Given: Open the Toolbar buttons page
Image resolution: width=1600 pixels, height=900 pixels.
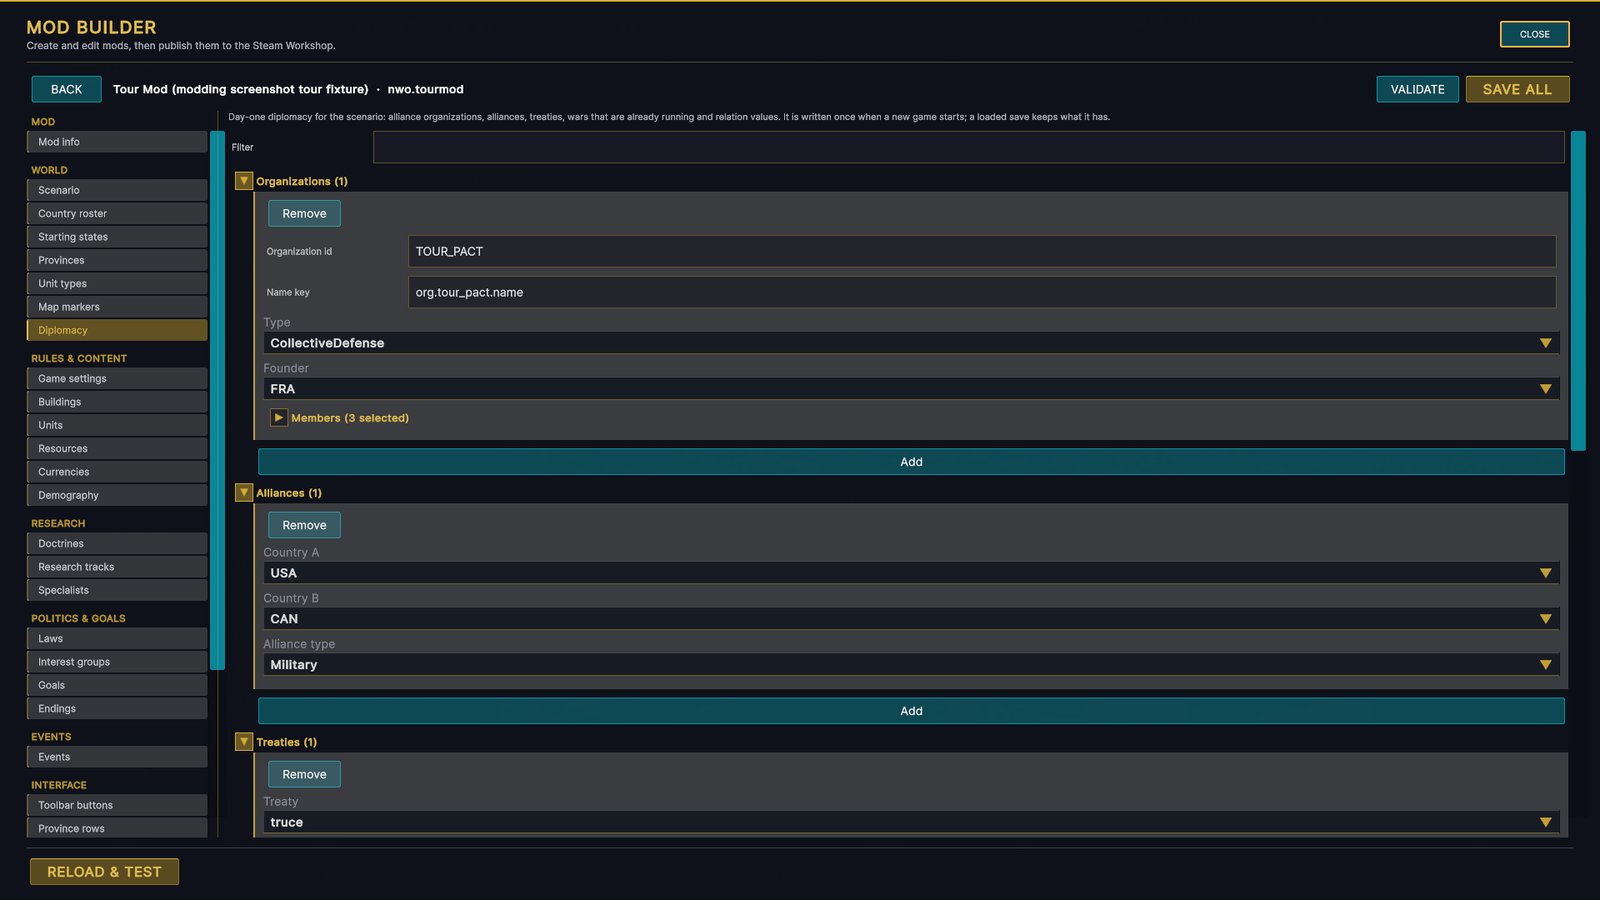Looking at the screenshot, I should [x=117, y=805].
